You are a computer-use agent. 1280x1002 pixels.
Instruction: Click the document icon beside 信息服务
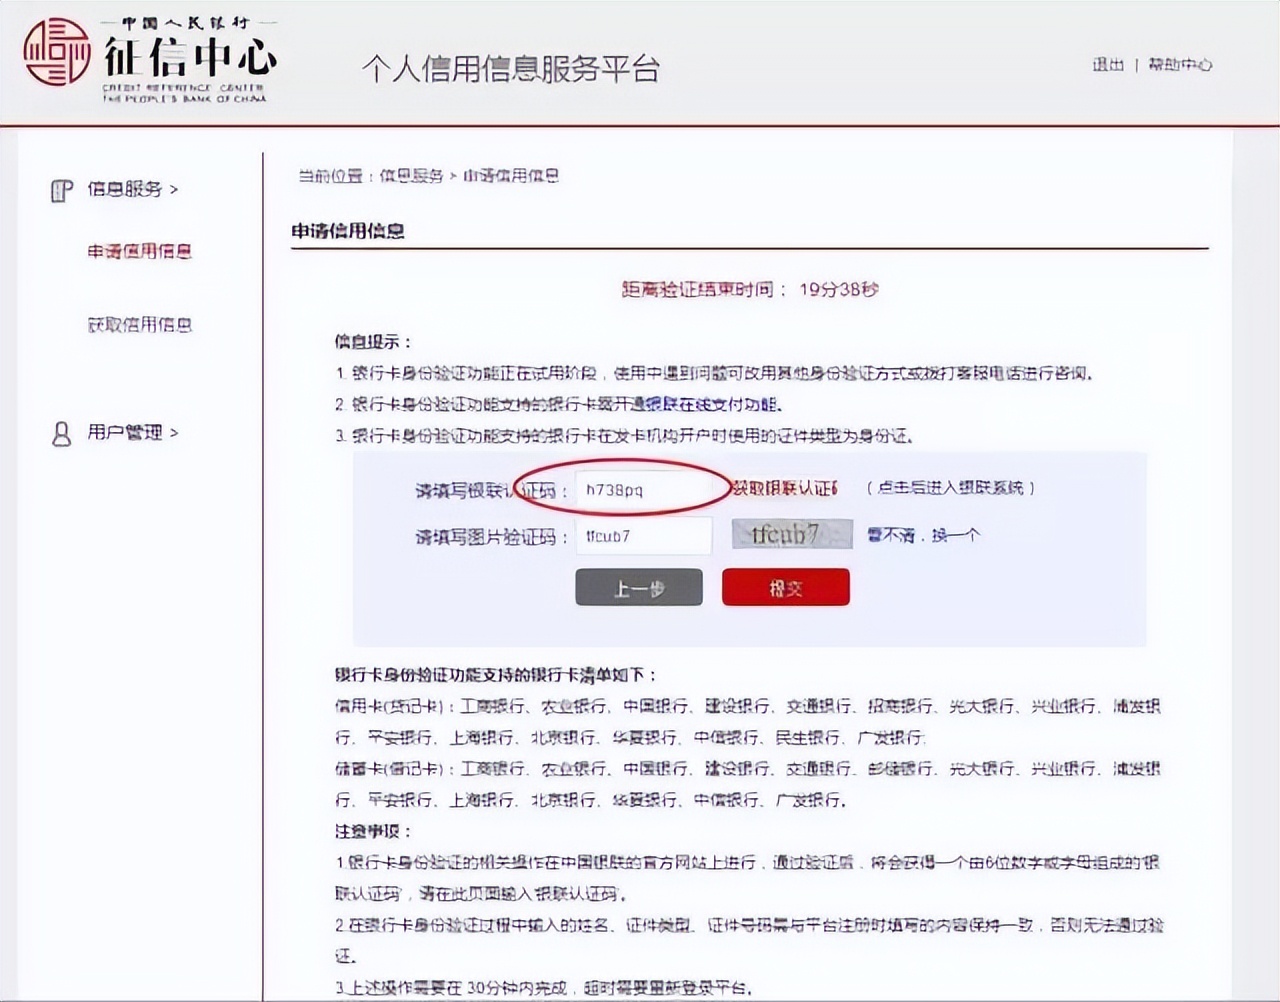tap(62, 189)
